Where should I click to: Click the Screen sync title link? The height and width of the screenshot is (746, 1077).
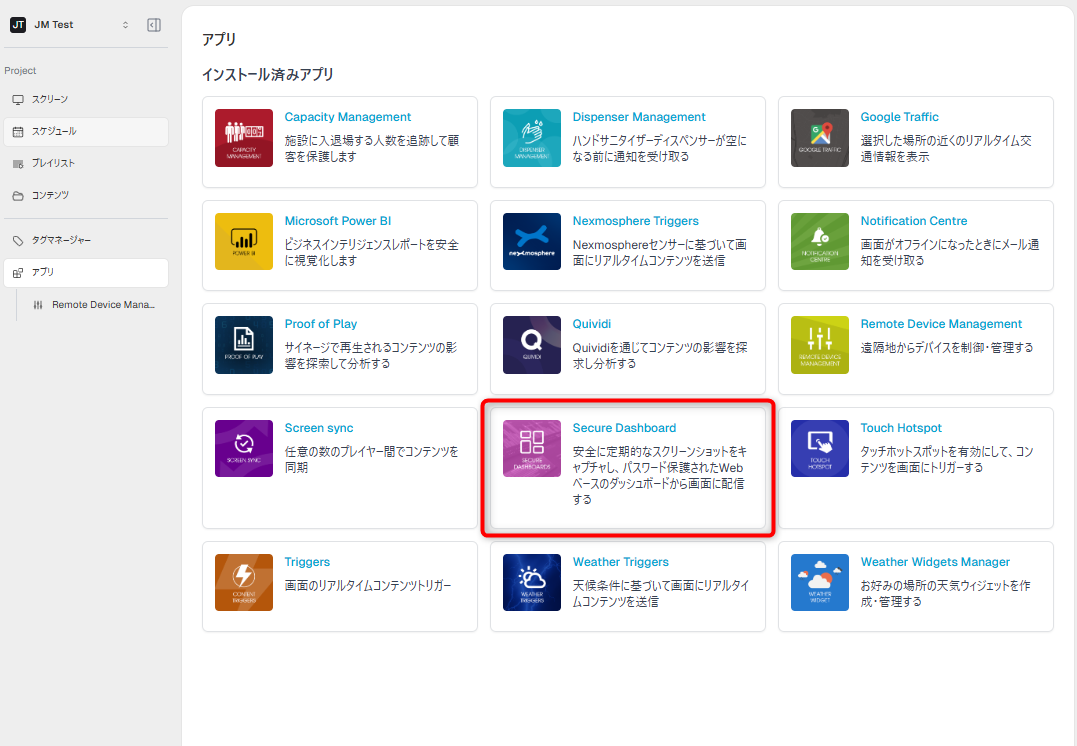point(319,427)
